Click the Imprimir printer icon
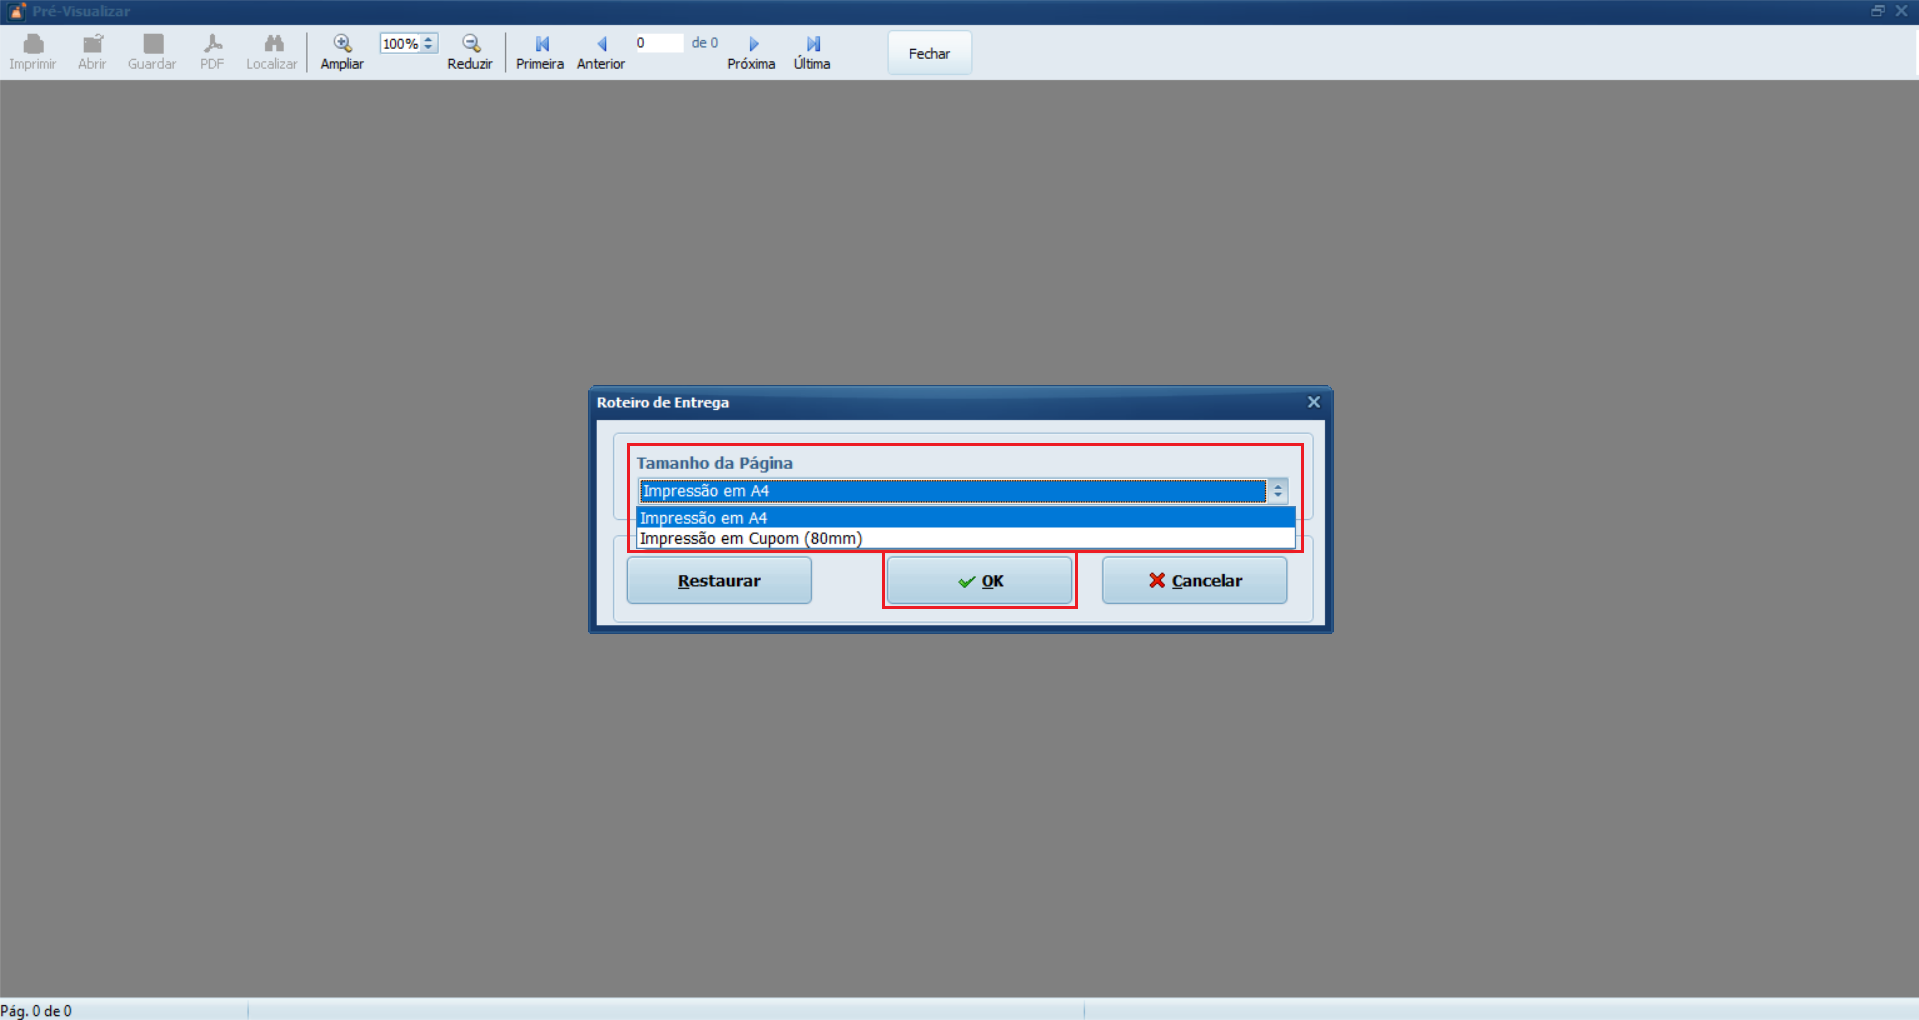This screenshot has width=1919, height=1020. [33, 44]
